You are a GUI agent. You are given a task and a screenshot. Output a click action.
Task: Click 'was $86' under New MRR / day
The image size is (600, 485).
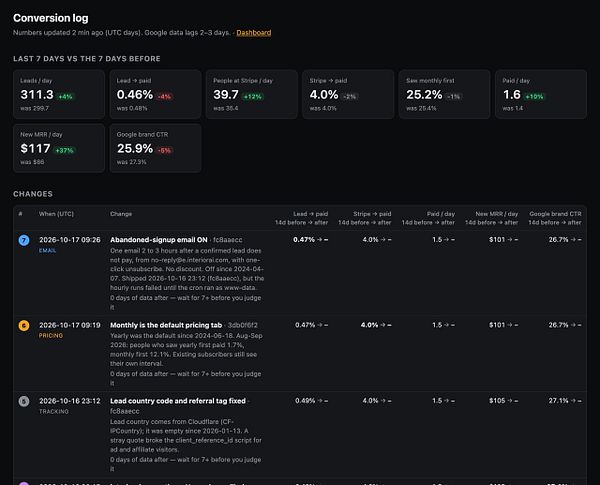pyautogui.click(x=32, y=162)
